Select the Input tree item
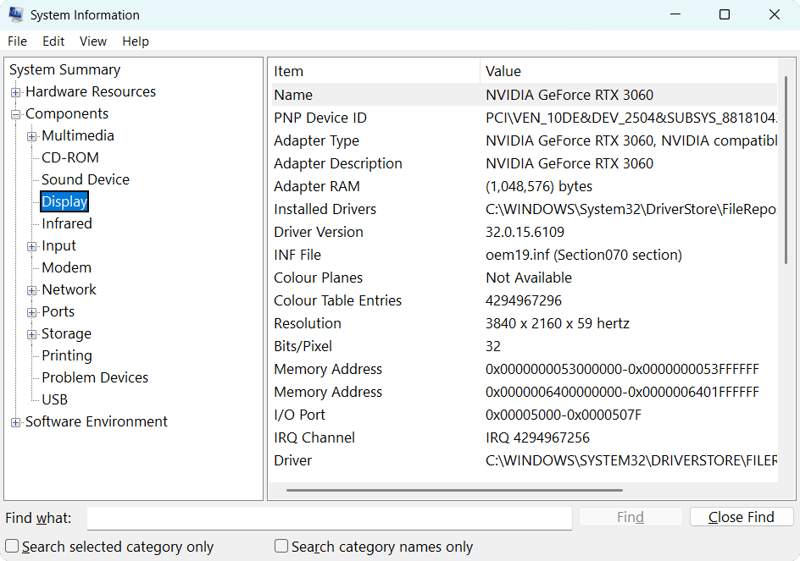Image resolution: width=800 pixels, height=561 pixels. tap(59, 246)
